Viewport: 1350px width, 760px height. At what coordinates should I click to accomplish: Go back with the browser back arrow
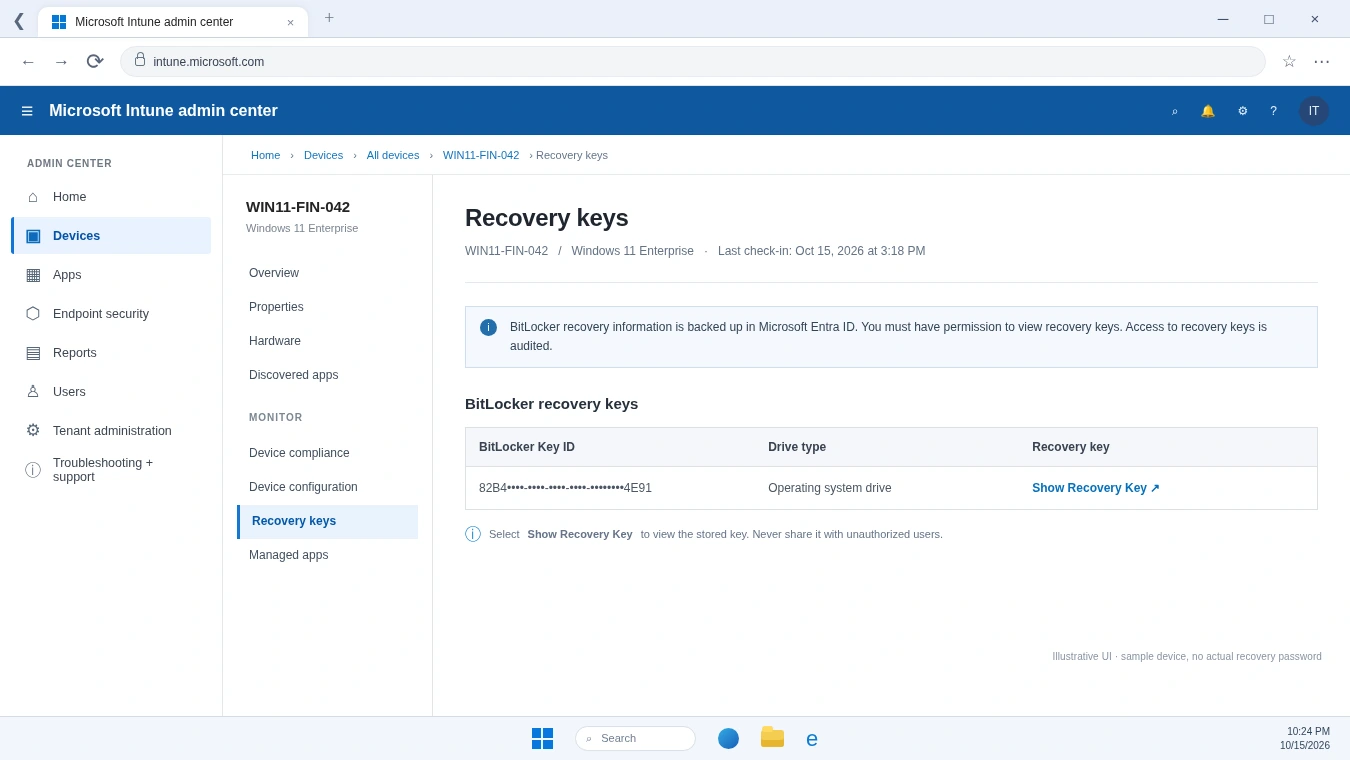(x=28, y=62)
